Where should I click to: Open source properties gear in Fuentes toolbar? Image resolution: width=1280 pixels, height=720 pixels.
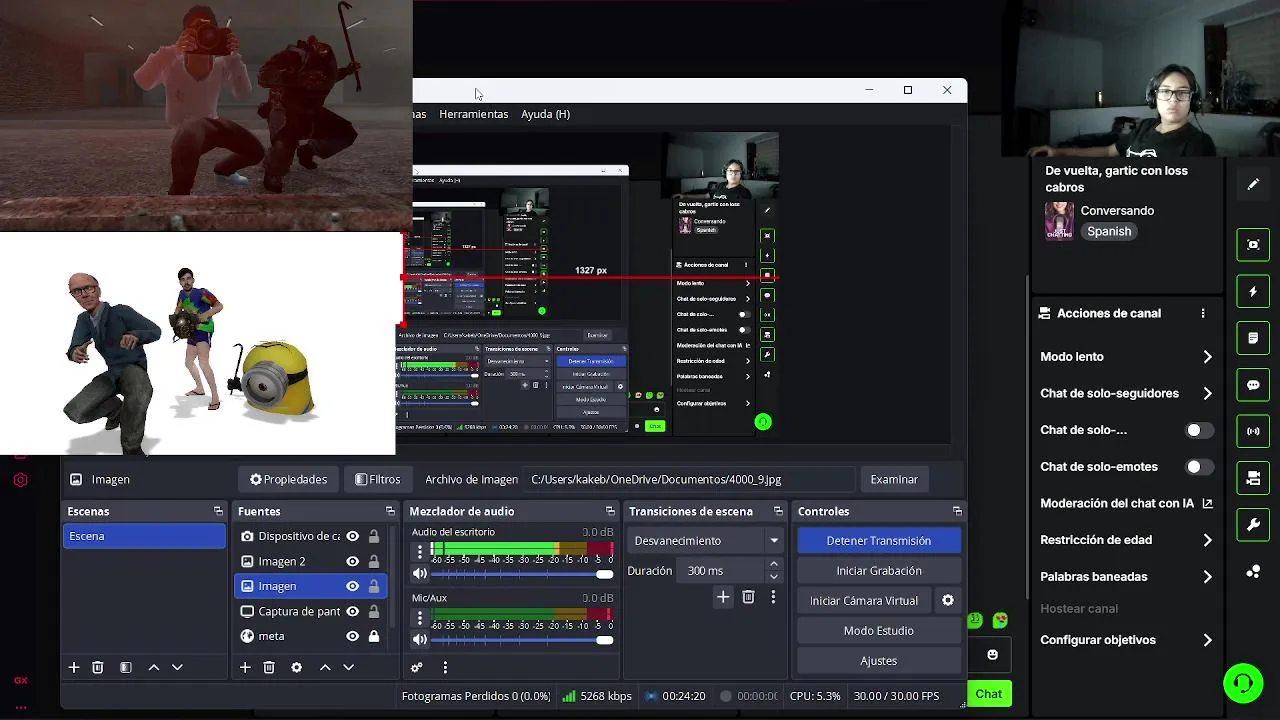tap(296, 667)
